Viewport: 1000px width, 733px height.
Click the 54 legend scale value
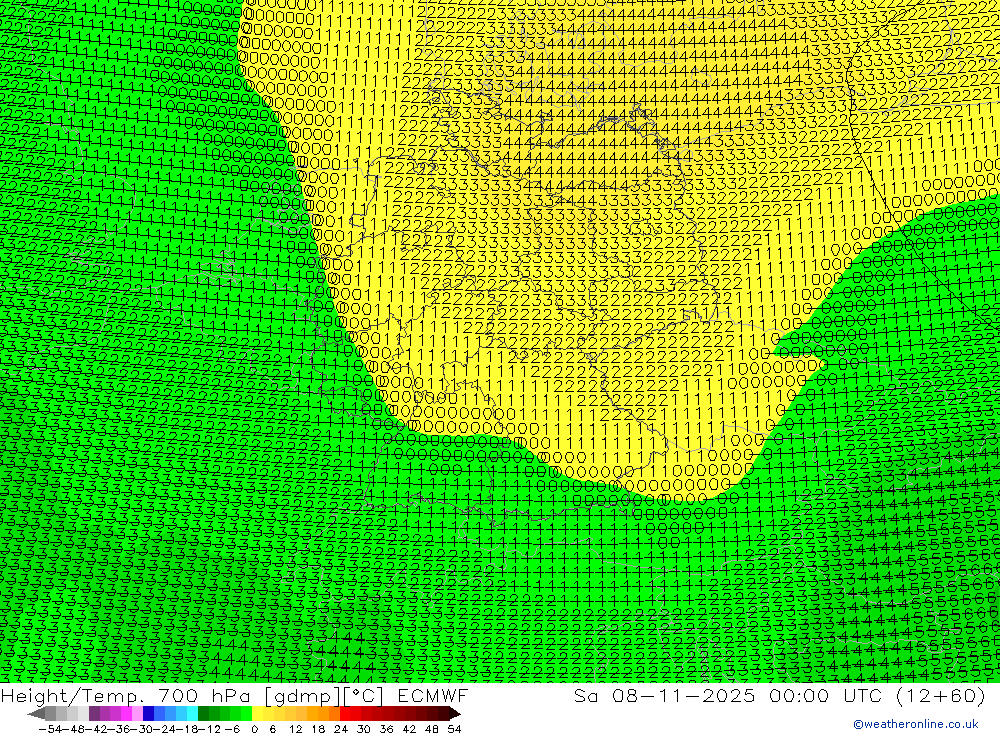(454, 729)
